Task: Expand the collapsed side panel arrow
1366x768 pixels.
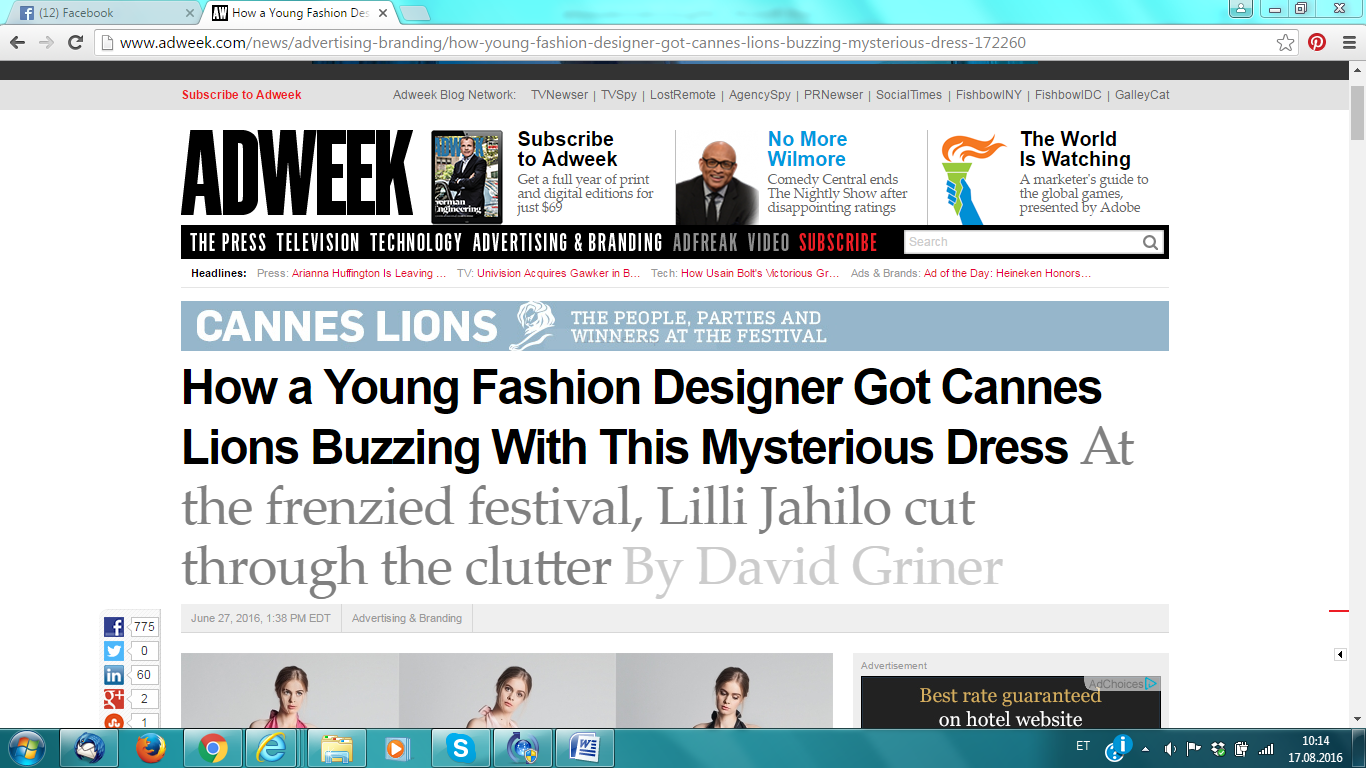Action: 1340,654
